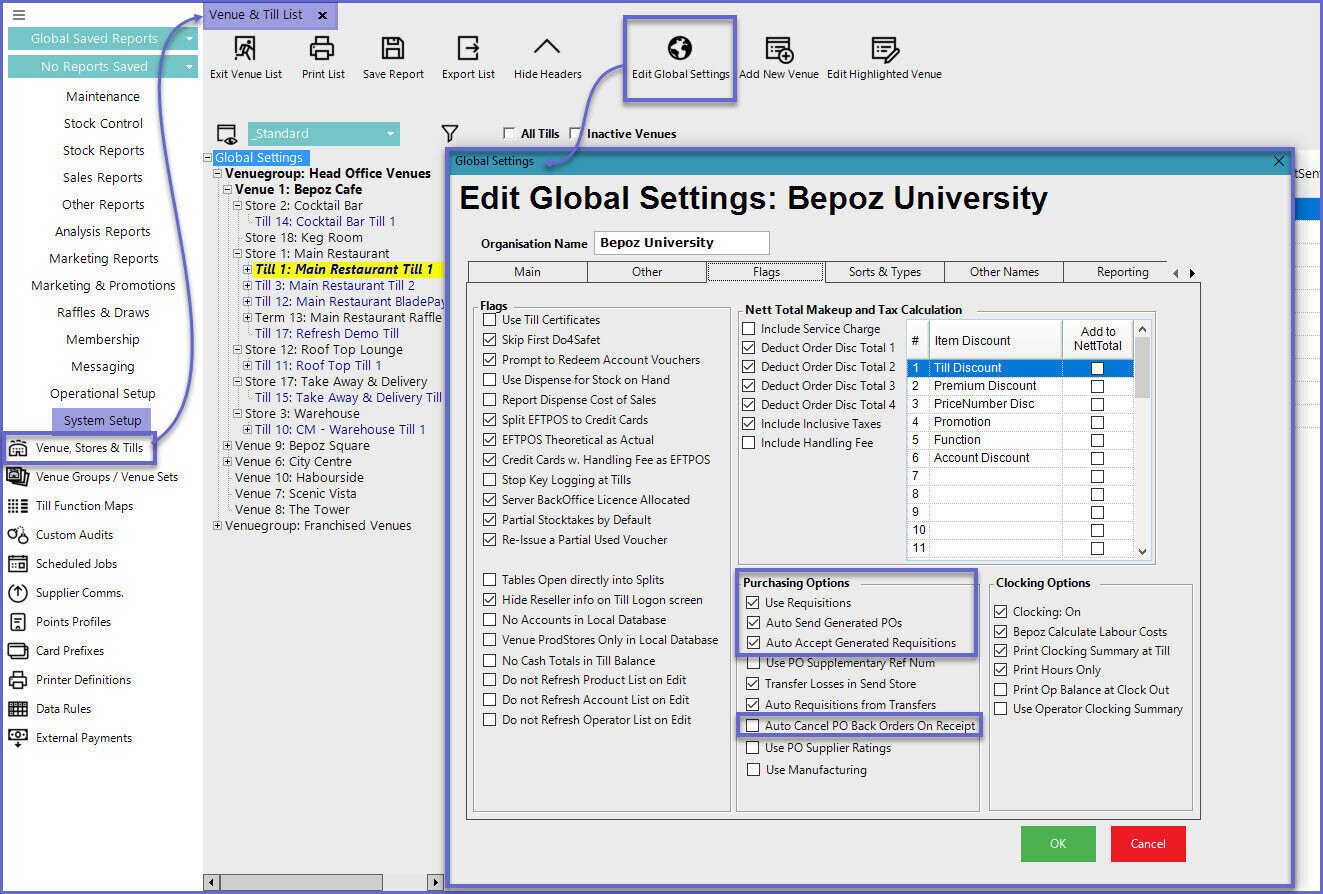This screenshot has height=894, width=1323.
Task: Switch to the Reporting tab
Action: (1122, 272)
